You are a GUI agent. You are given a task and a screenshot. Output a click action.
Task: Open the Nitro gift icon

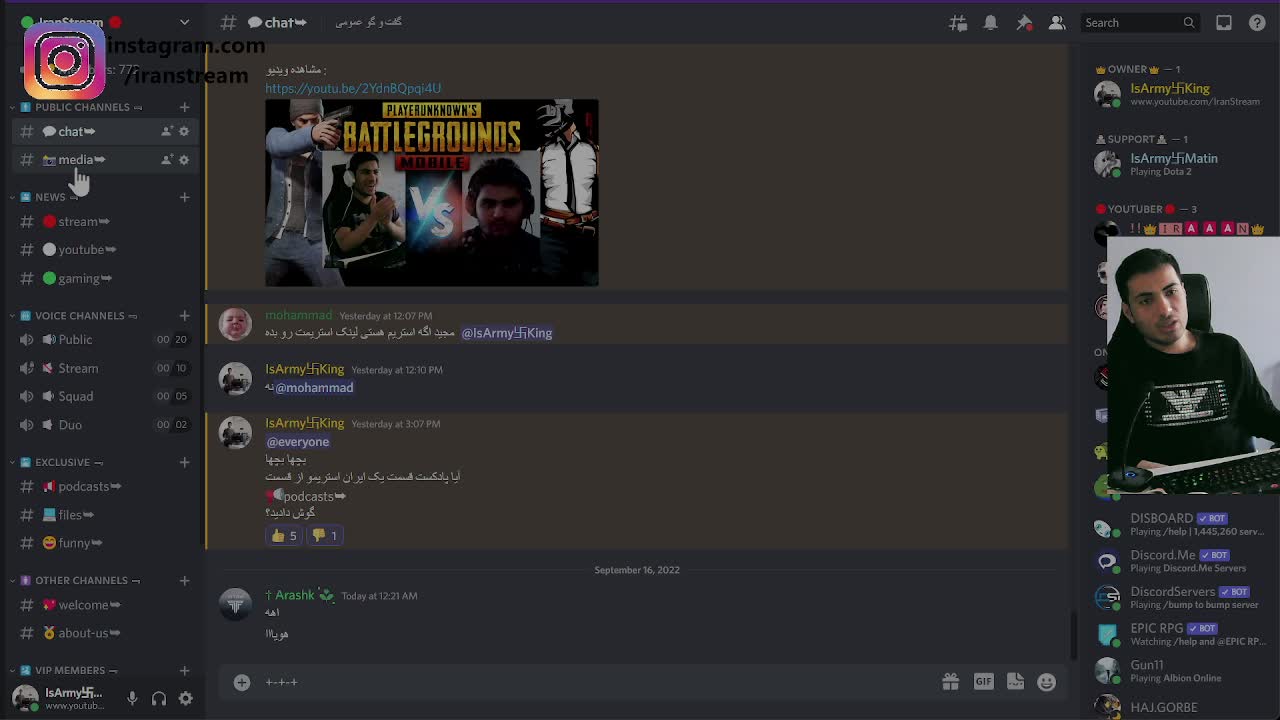(x=950, y=682)
